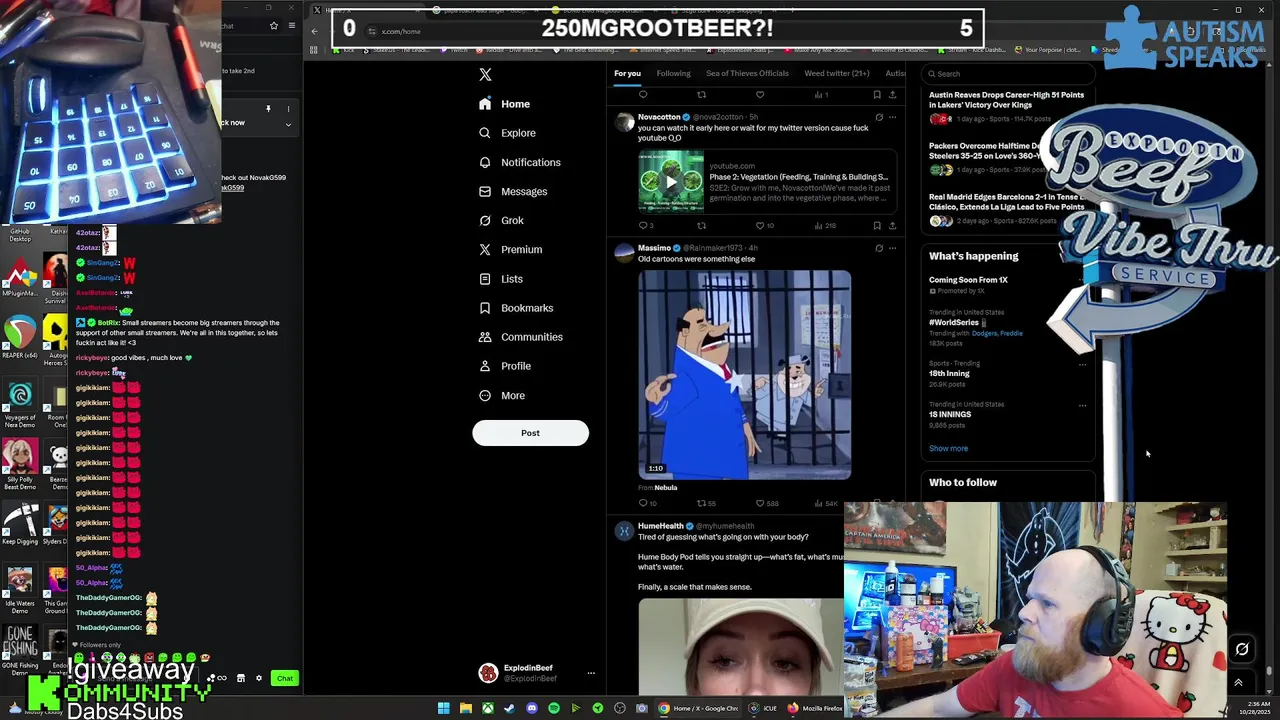1280x720 pixels.
Task: Open Kick chat settings gear
Action: [x=258, y=678]
